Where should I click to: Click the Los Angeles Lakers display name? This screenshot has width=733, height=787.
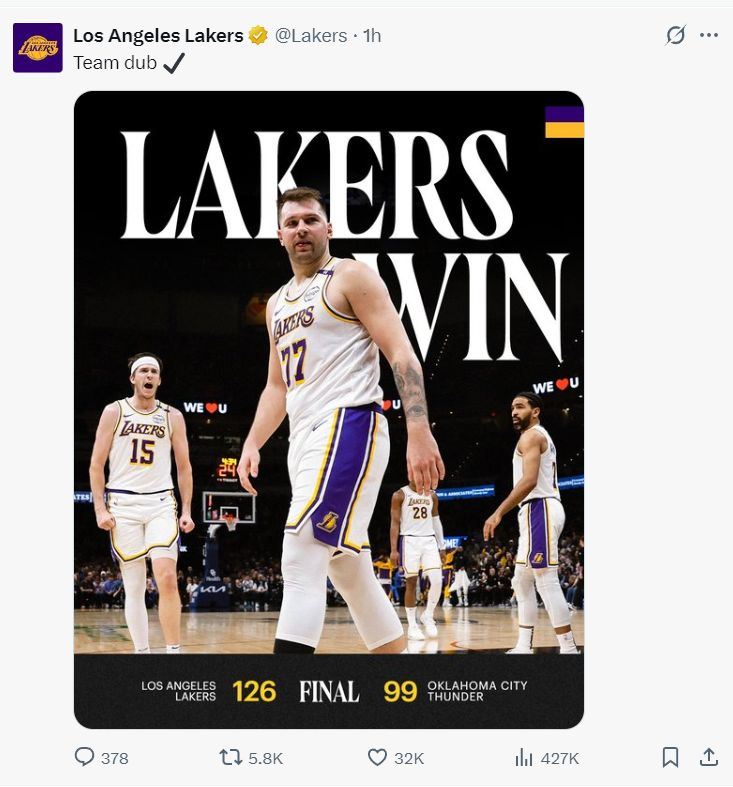158,36
